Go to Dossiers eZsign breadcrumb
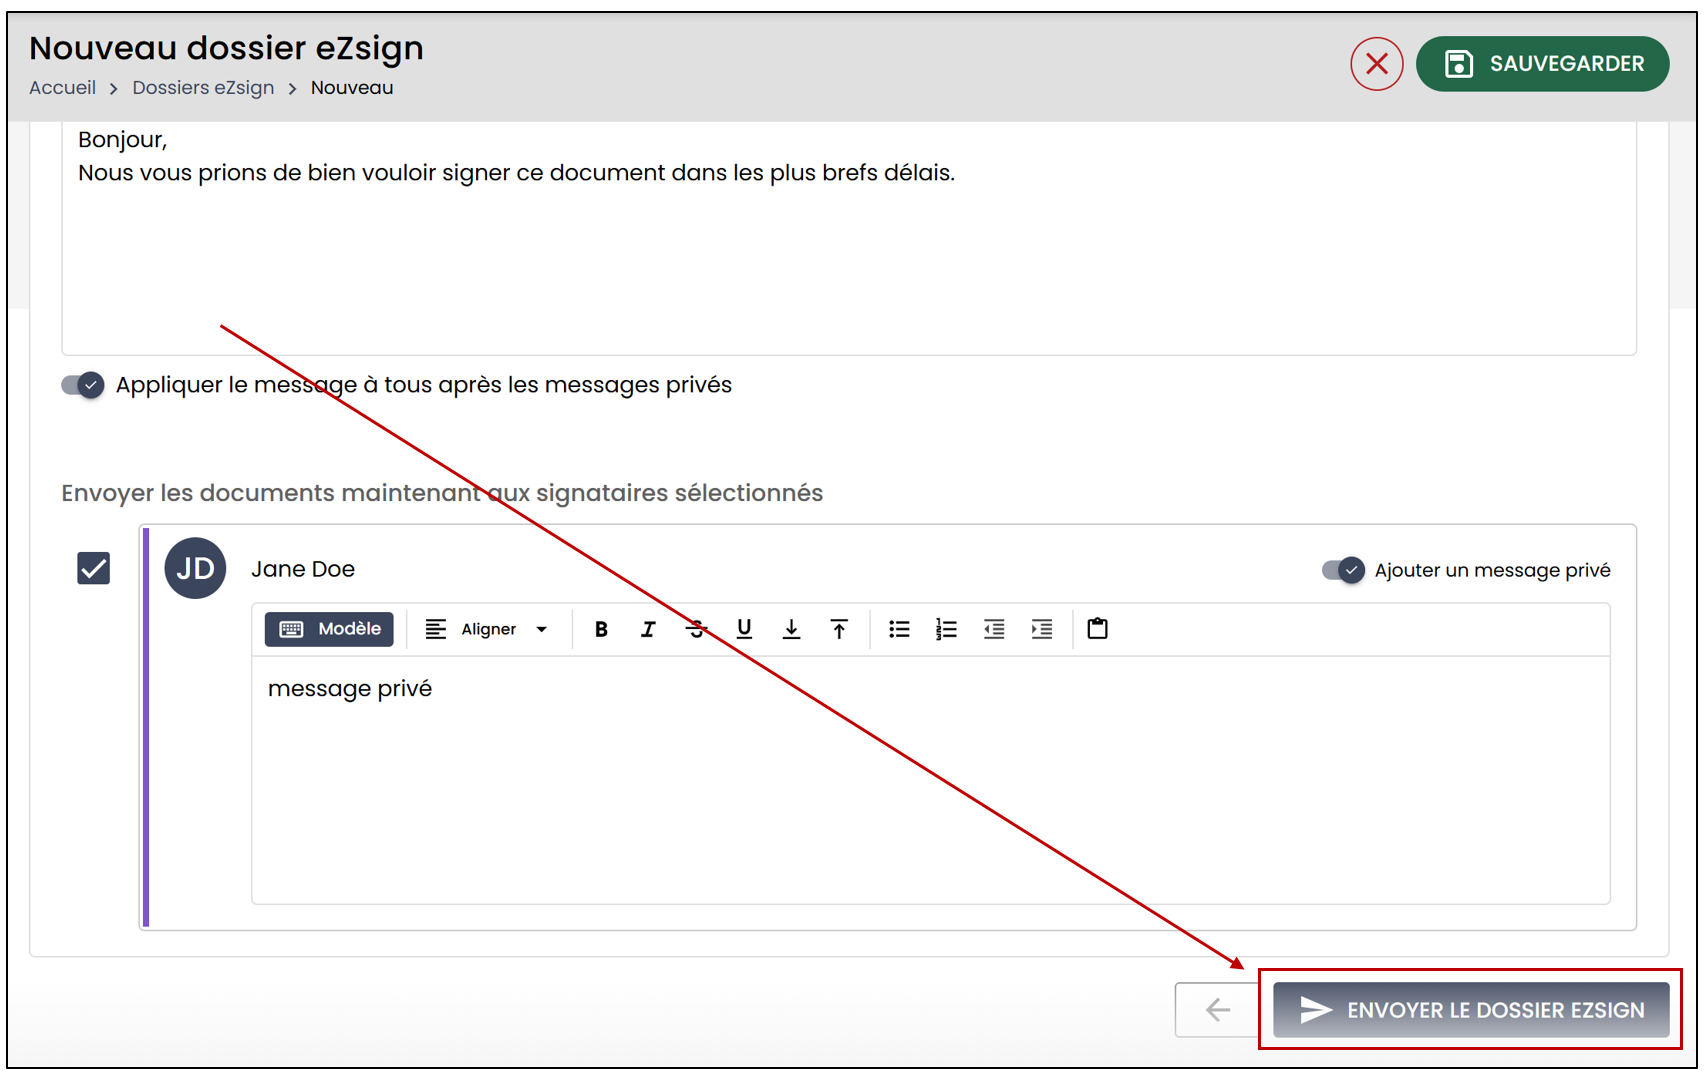Viewport: 1707px width, 1080px height. click(203, 88)
